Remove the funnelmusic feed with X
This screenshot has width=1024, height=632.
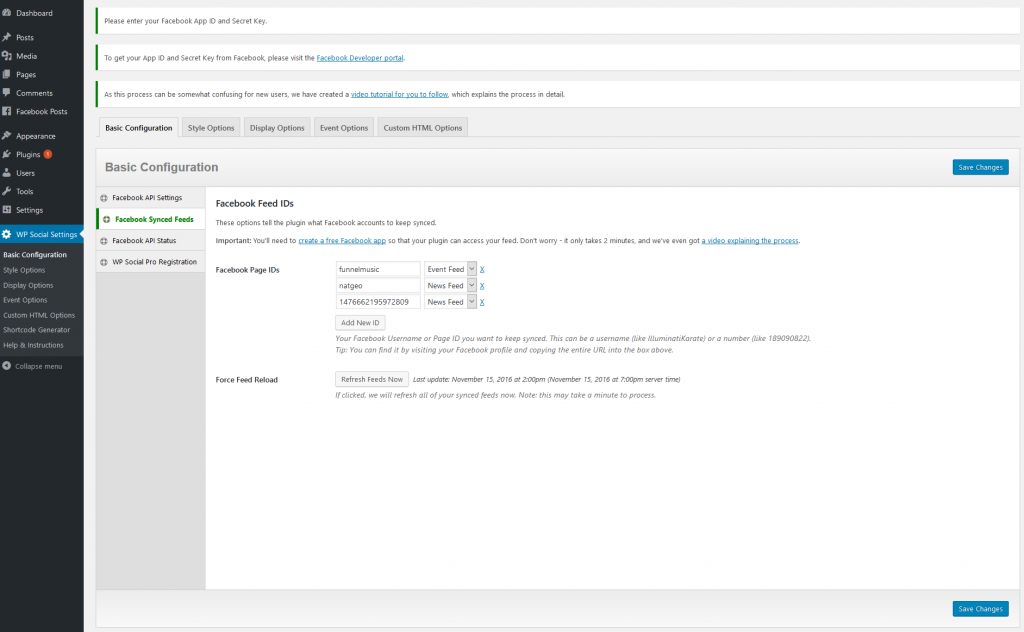point(482,269)
